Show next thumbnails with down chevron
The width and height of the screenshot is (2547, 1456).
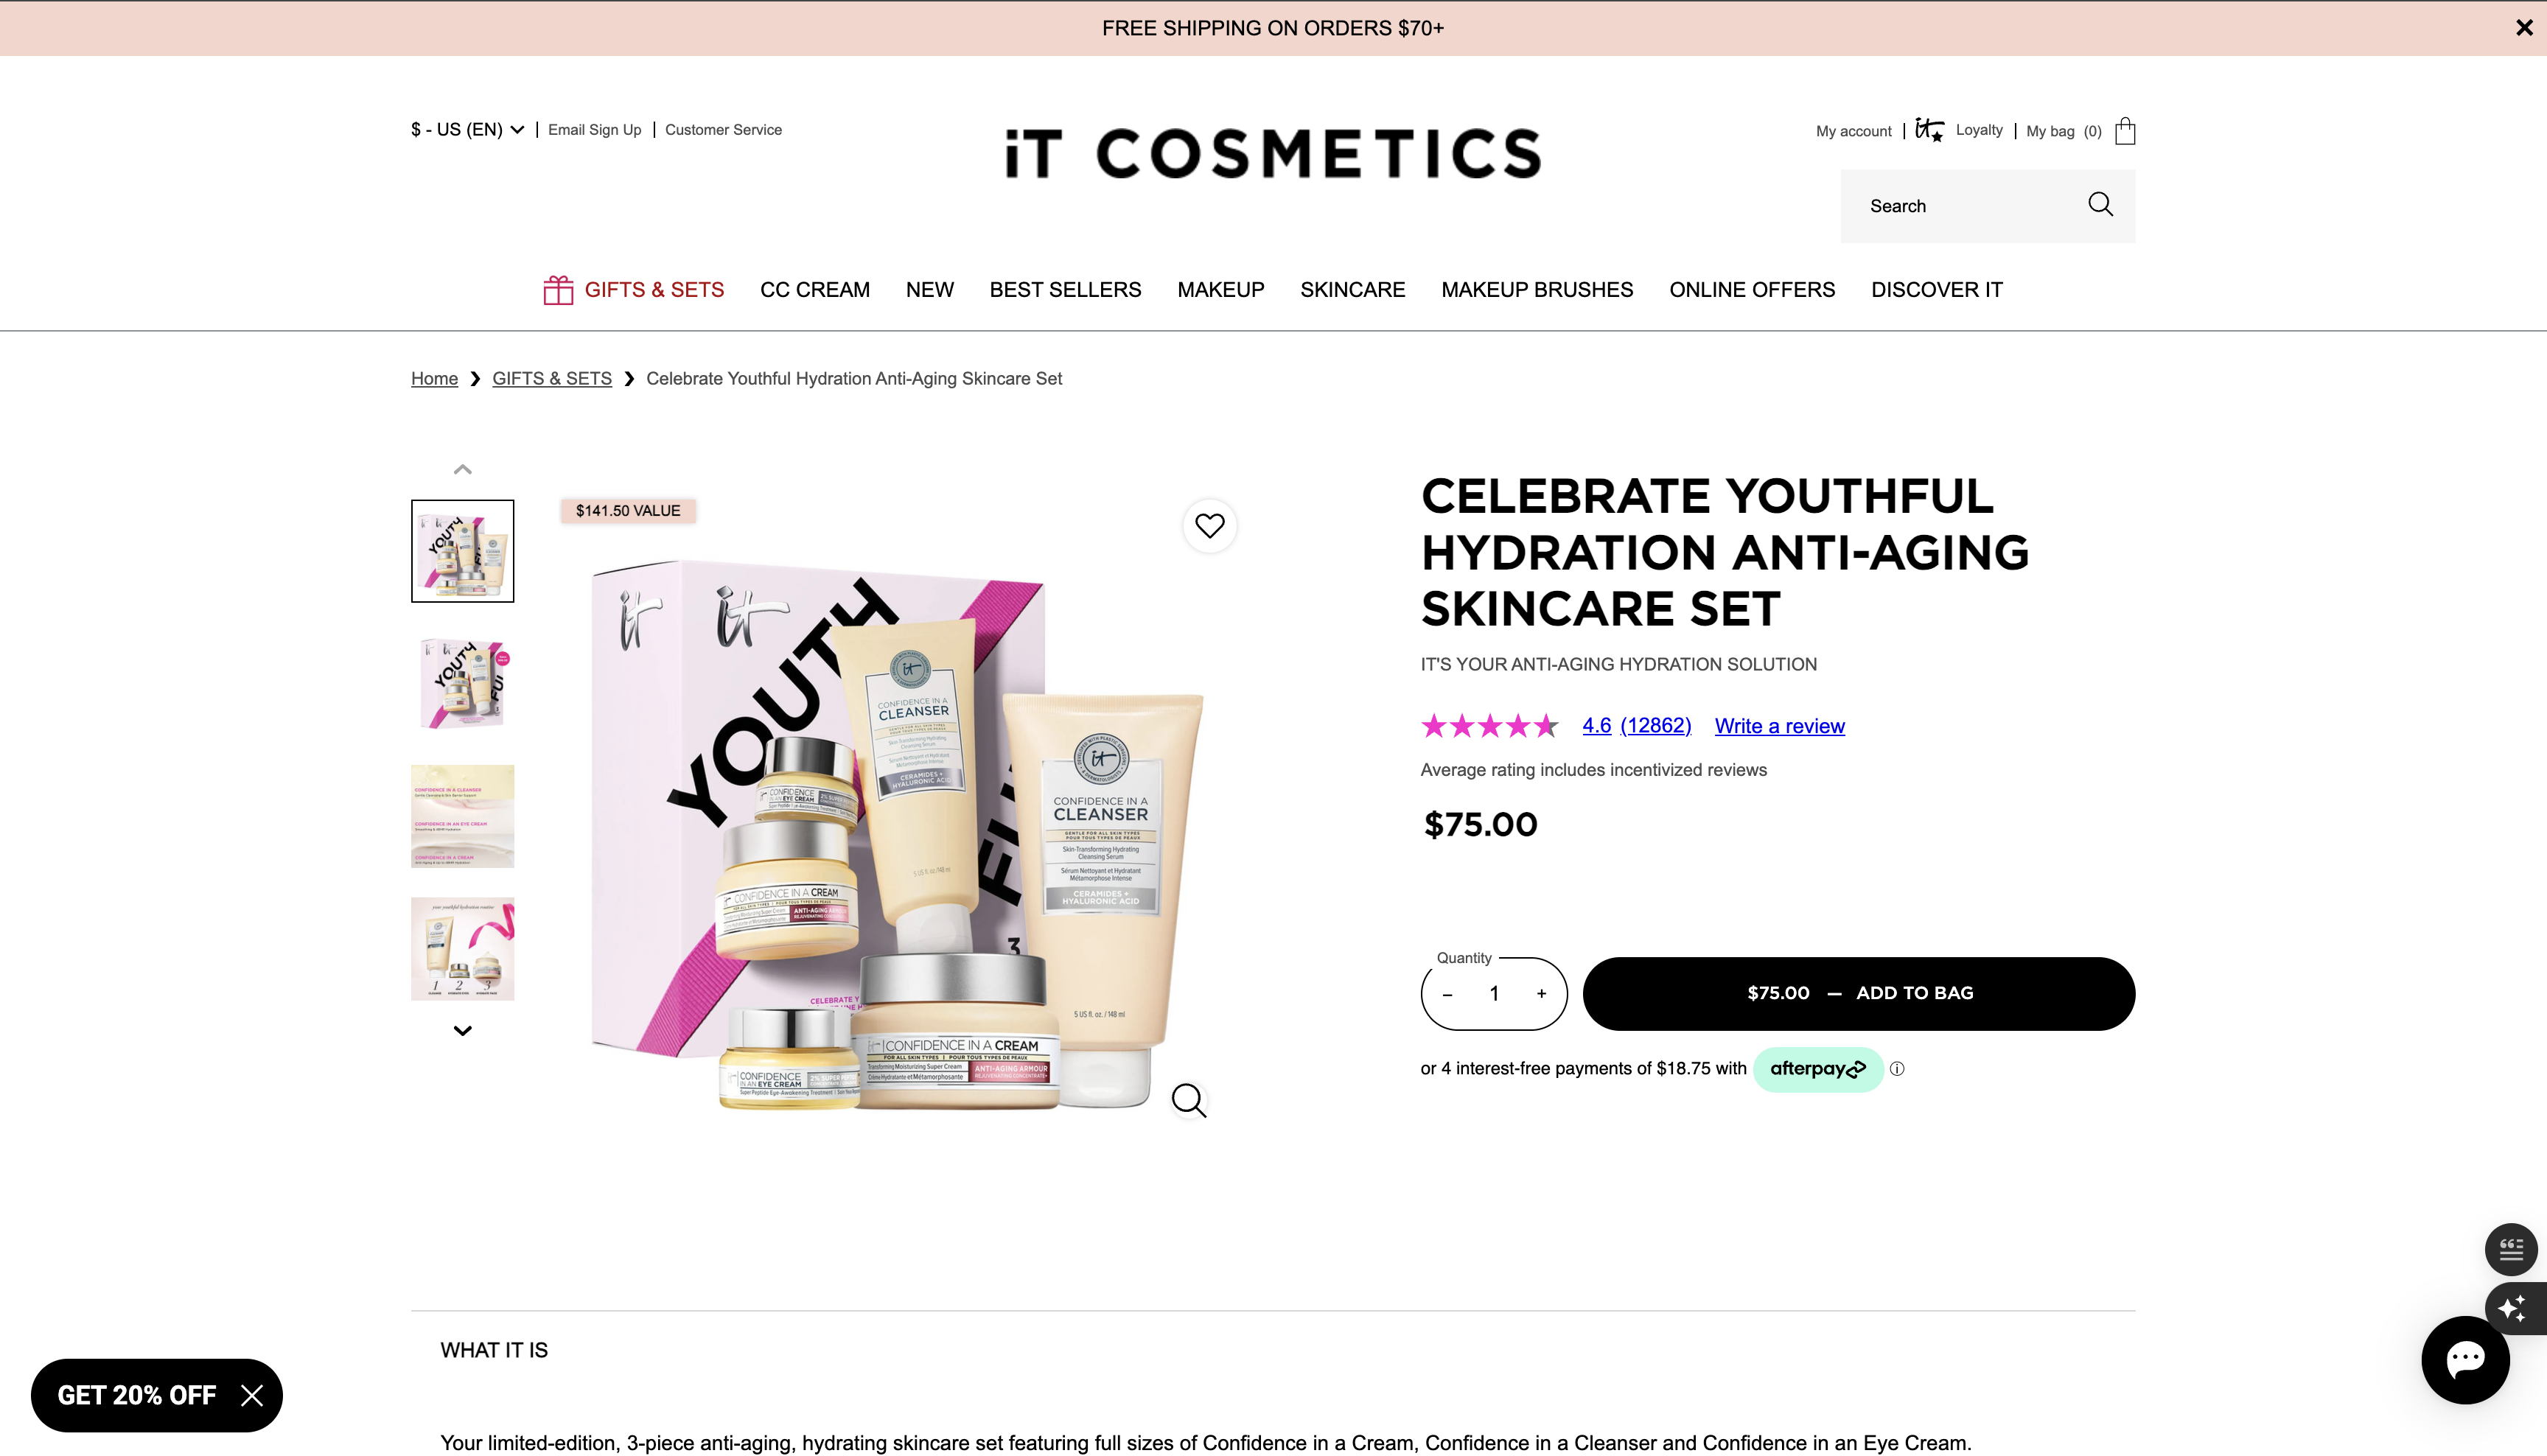pyautogui.click(x=462, y=1031)
